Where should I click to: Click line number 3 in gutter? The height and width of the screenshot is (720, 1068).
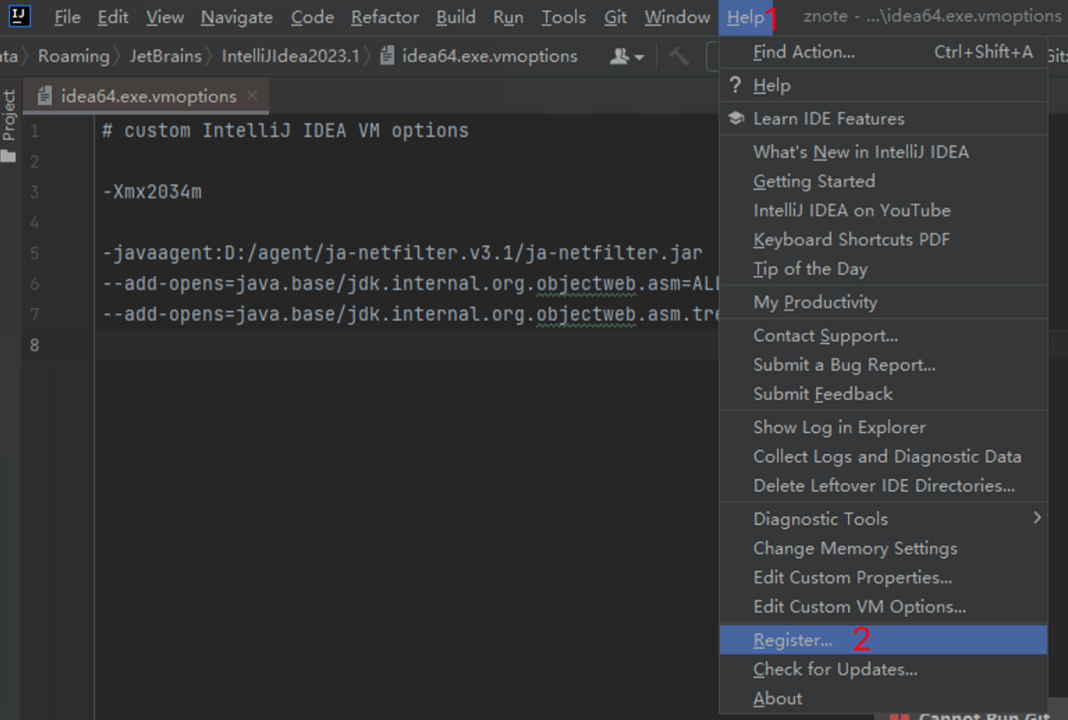(x=35, y=192)
